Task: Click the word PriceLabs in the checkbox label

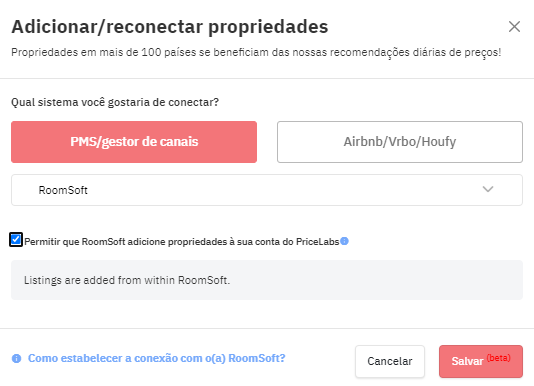Action: (317, 242)
